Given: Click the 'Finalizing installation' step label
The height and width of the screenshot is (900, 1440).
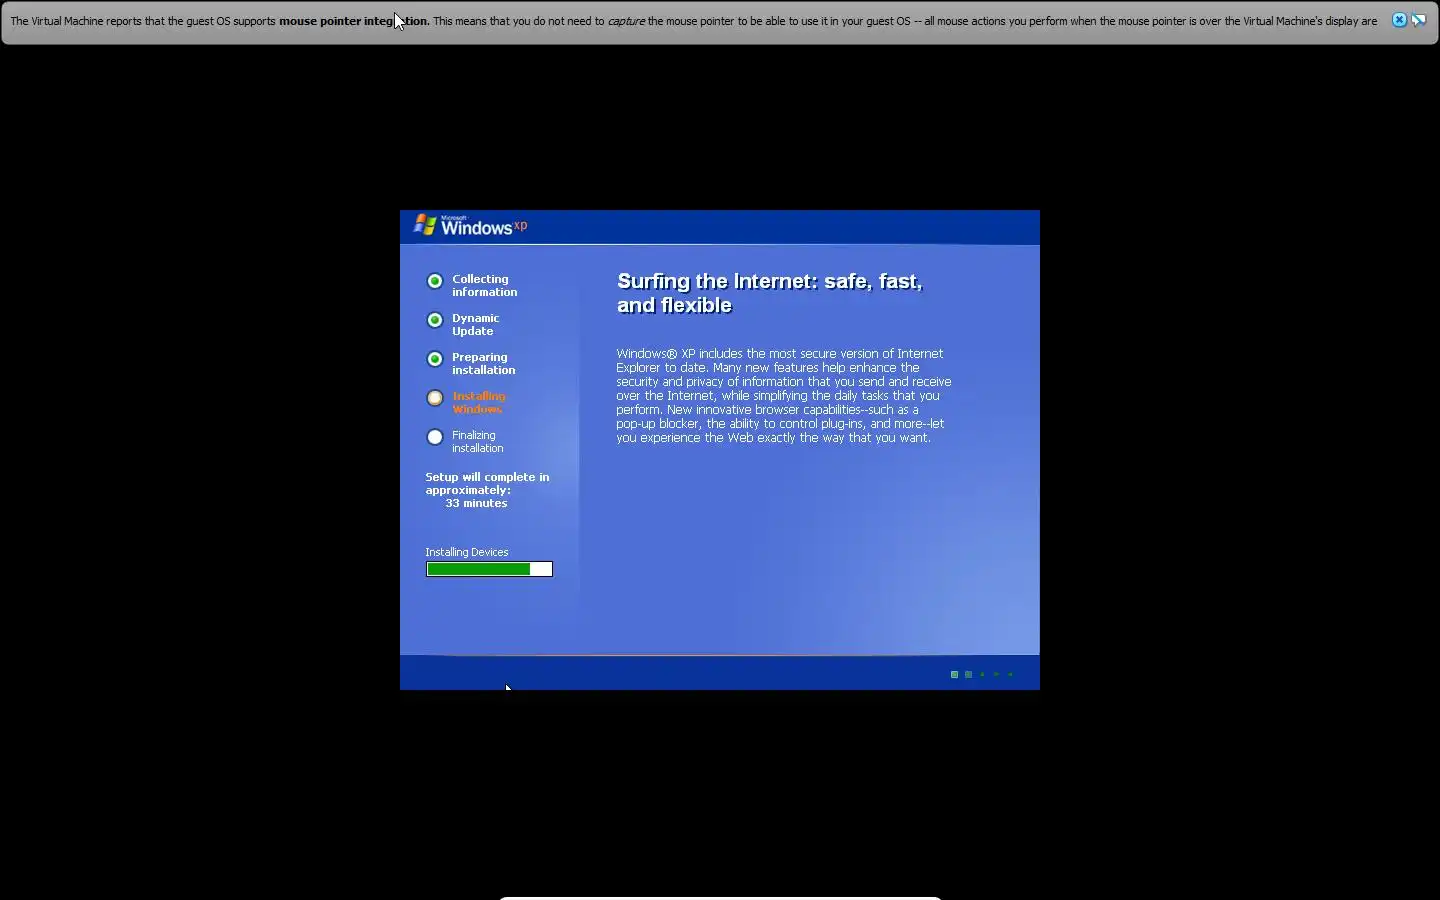Looking at the screenshot, I should coord(478,442).
